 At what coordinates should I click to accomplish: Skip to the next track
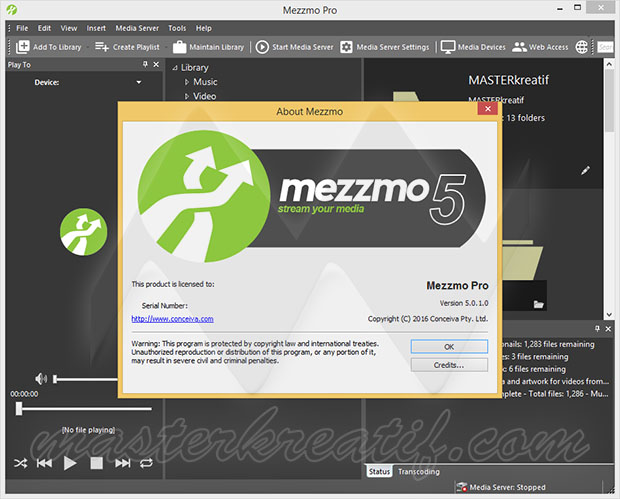click(x=123, y=463)
